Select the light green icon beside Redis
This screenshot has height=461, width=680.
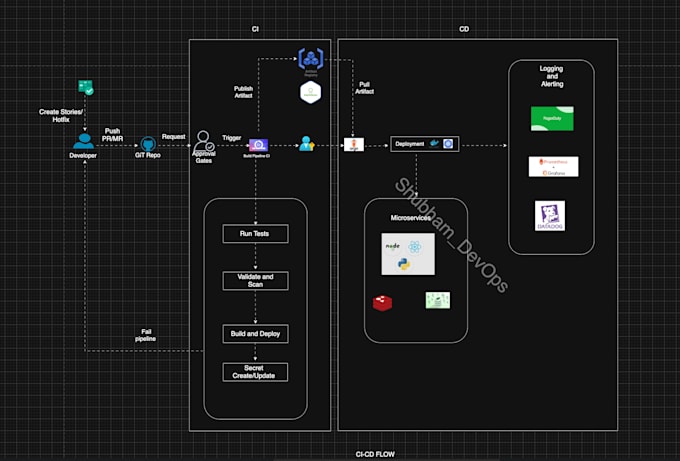pos(438,300)
